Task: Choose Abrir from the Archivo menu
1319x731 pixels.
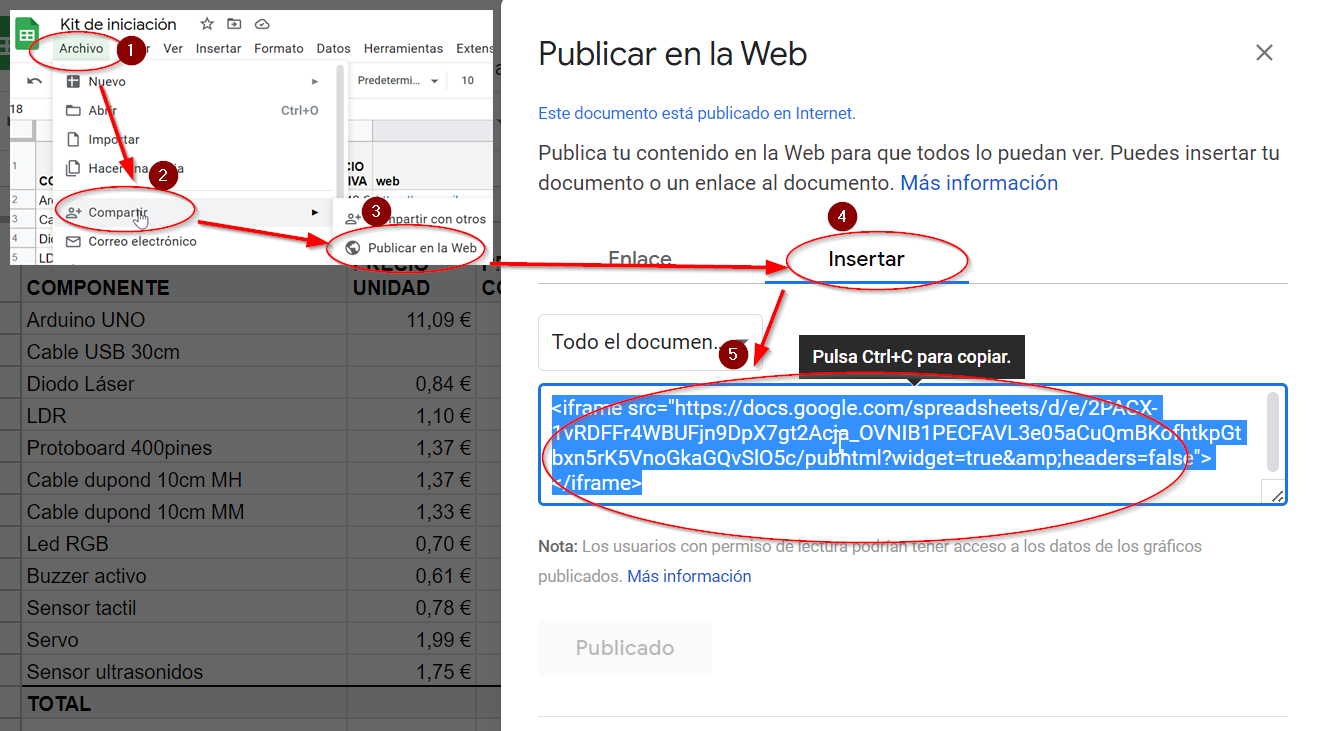Action: [x=194, y=111]
